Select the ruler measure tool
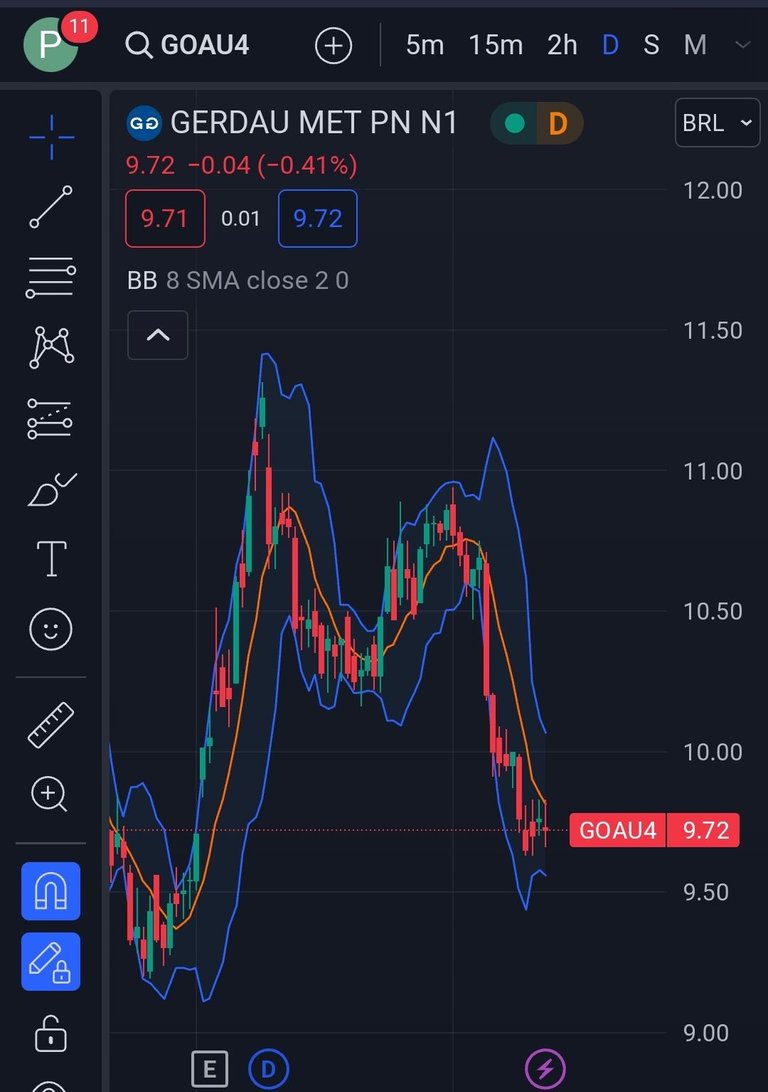This screenshot has width=768, height=1092. (x=50, y=725)
